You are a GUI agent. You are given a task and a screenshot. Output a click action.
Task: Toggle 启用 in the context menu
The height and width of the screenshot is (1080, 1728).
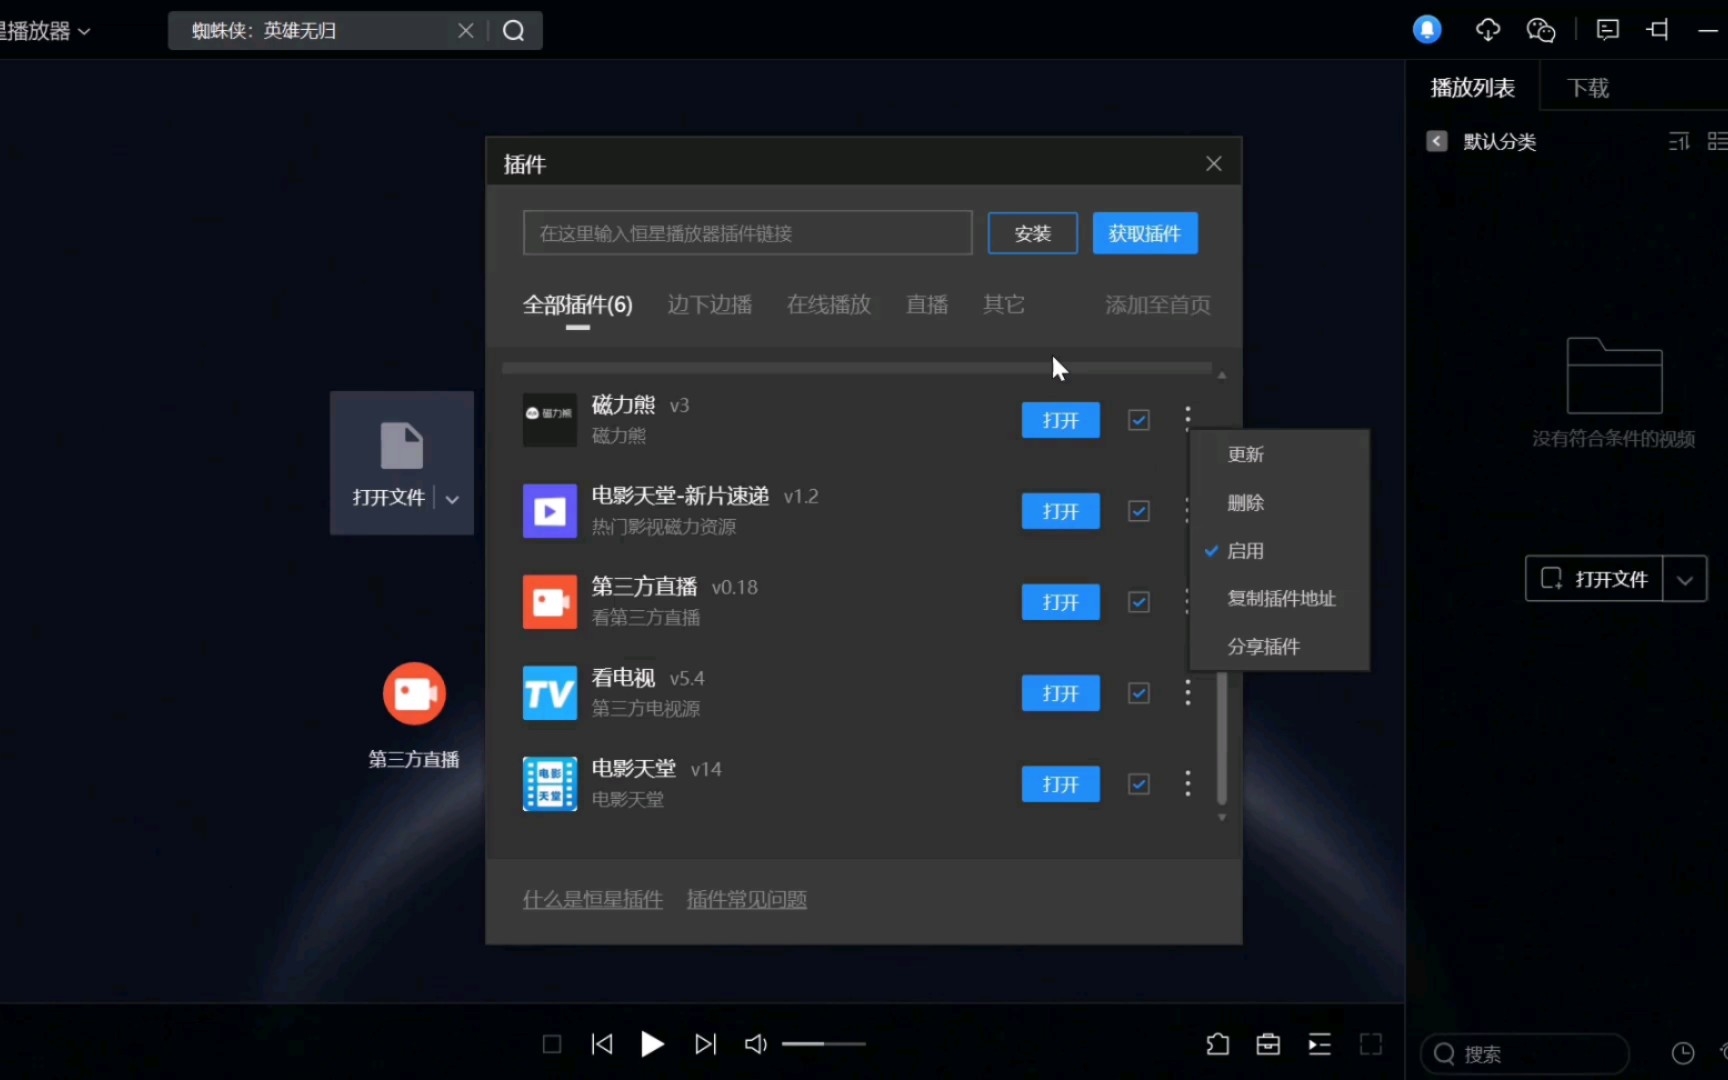point(1279,551)
